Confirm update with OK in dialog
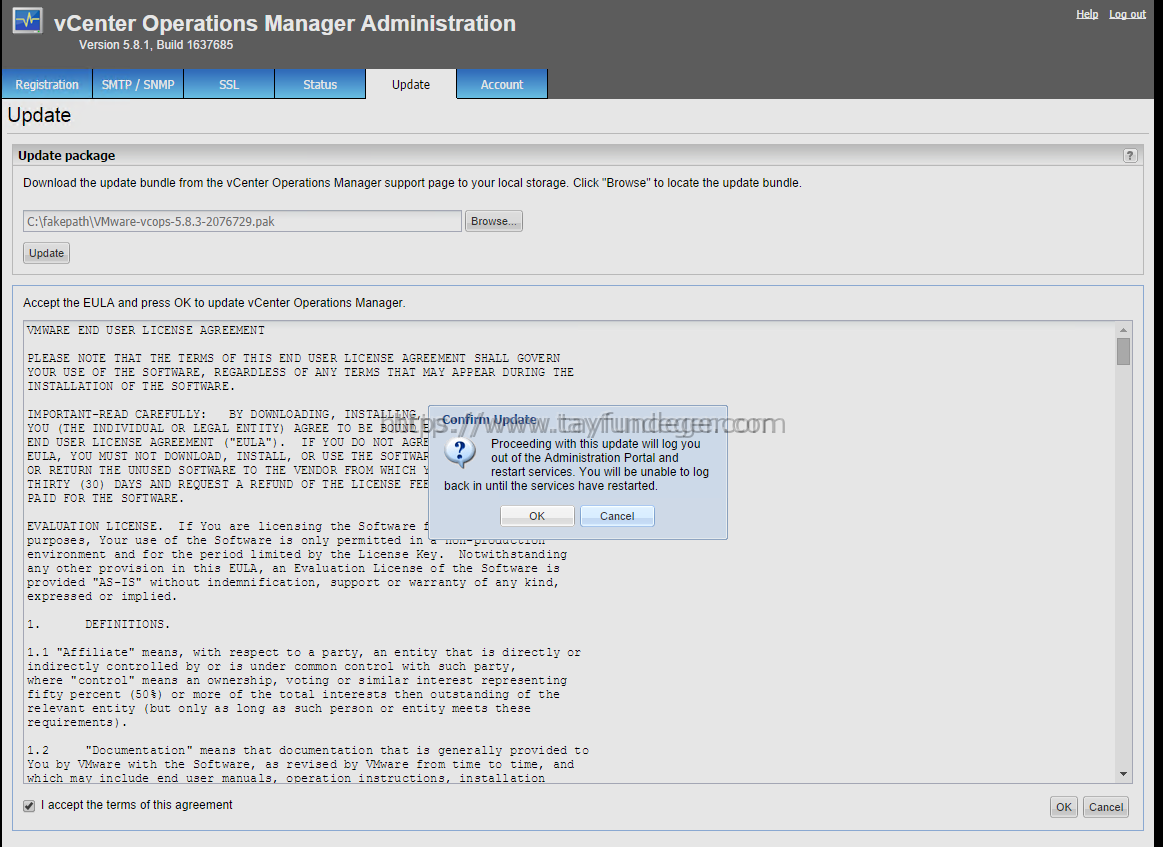Viewport: 1163px width, 847px height. coord(537,516)
